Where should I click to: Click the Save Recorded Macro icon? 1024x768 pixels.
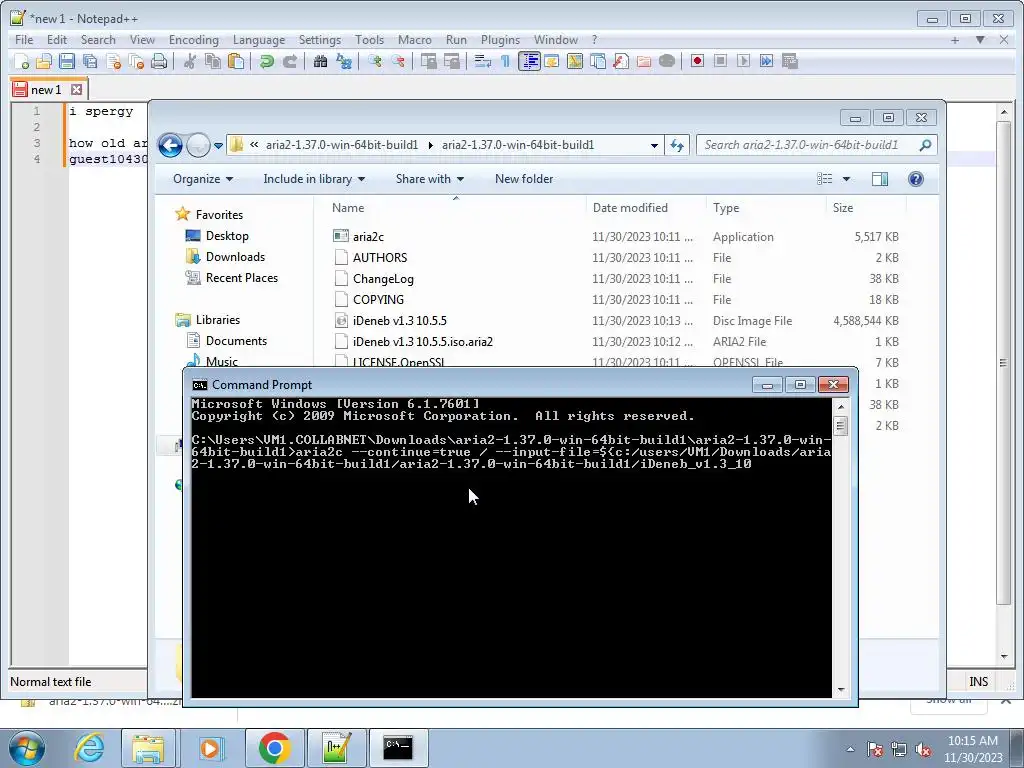pyautogui.click(x=790, y=61)
